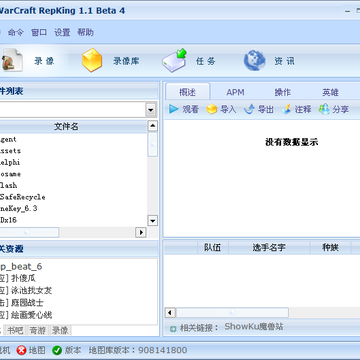This screenshot has height=360, width=360.
Task: Open the 命令 menu
Action: [16, 32]
